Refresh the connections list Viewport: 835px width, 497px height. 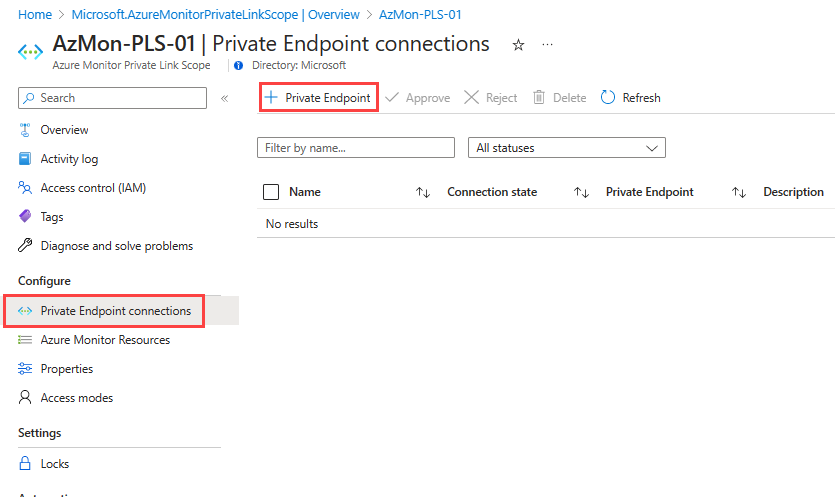coord(631,97)
